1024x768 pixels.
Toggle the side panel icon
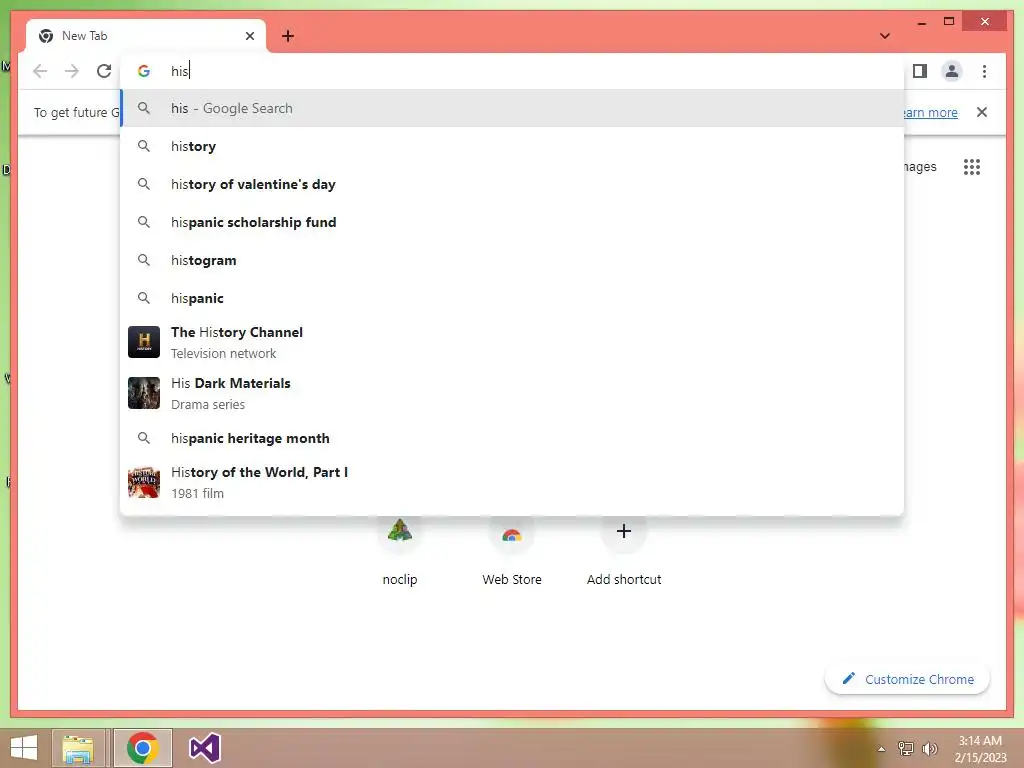coord(920,71)
